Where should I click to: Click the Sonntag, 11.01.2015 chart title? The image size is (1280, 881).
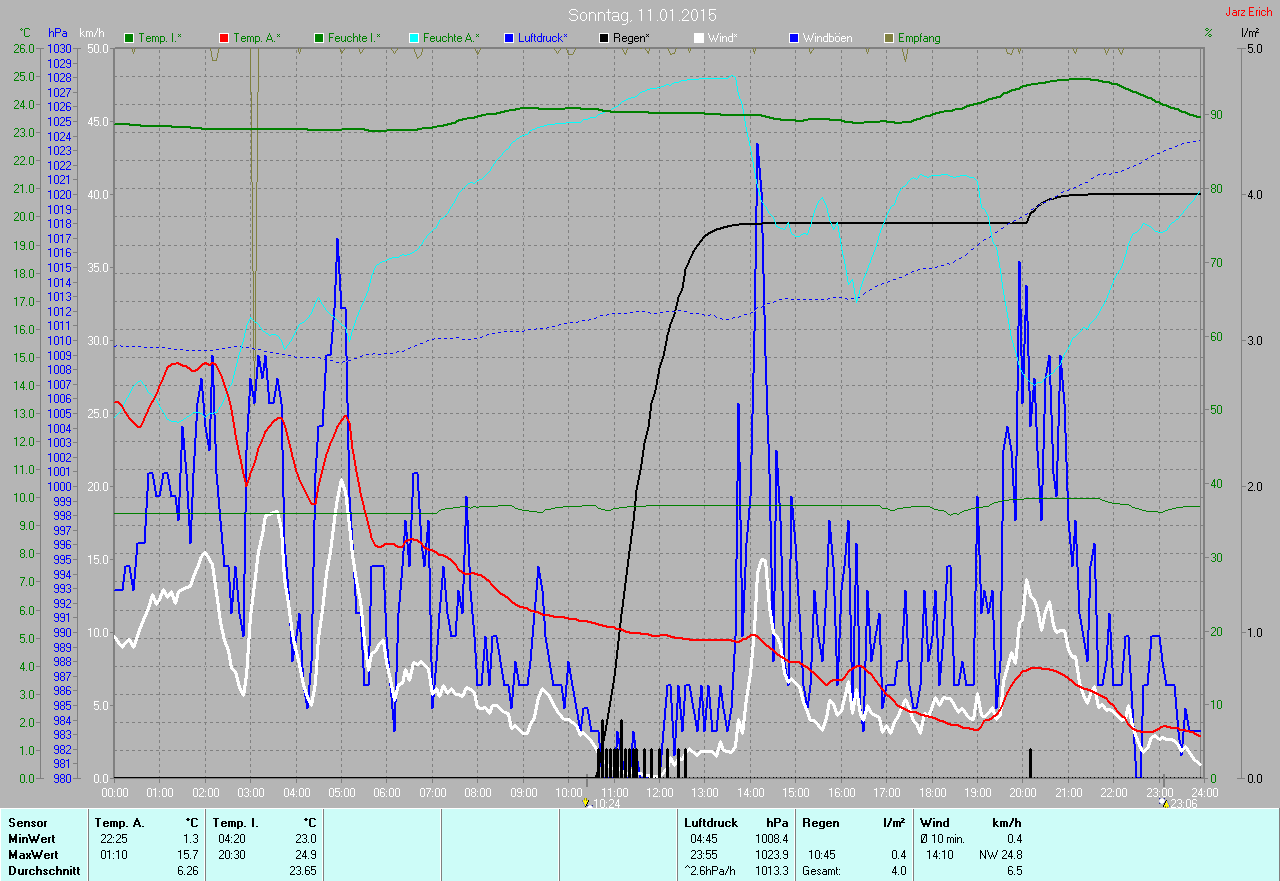point(642,15)
